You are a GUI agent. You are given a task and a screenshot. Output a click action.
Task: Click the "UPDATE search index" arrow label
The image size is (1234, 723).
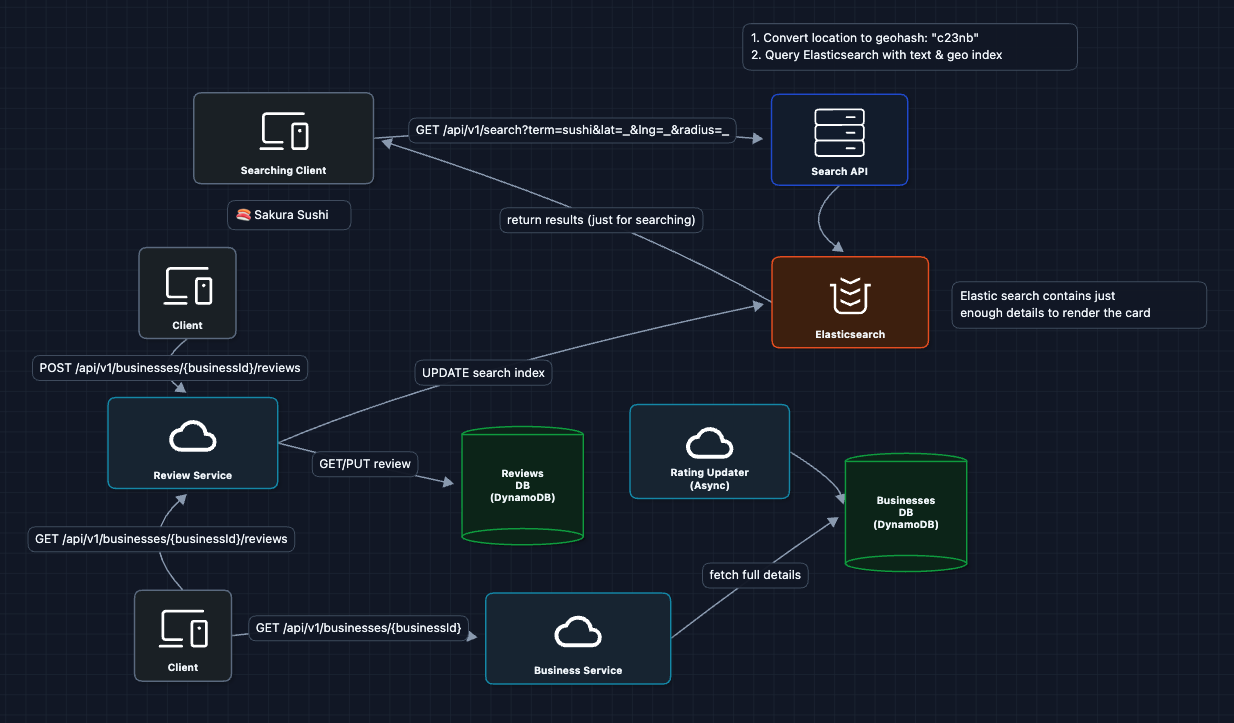[x=484, y=373]
